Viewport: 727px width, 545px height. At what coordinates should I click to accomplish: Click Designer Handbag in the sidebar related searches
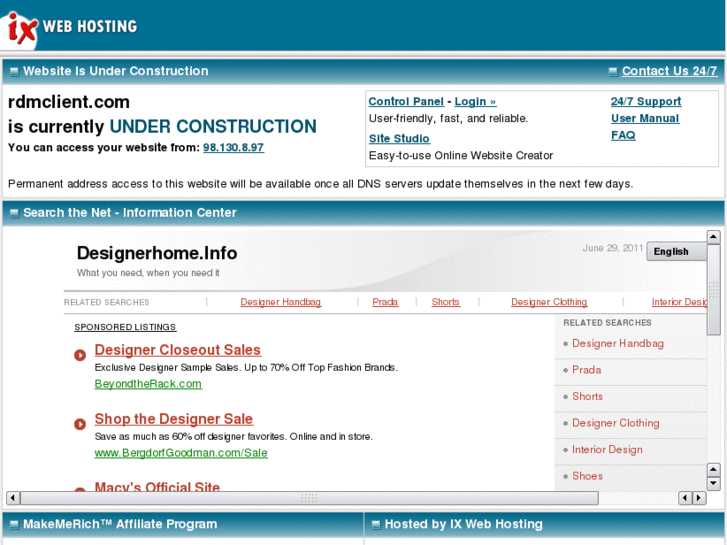pyautogui.click(x=618, y=344)
